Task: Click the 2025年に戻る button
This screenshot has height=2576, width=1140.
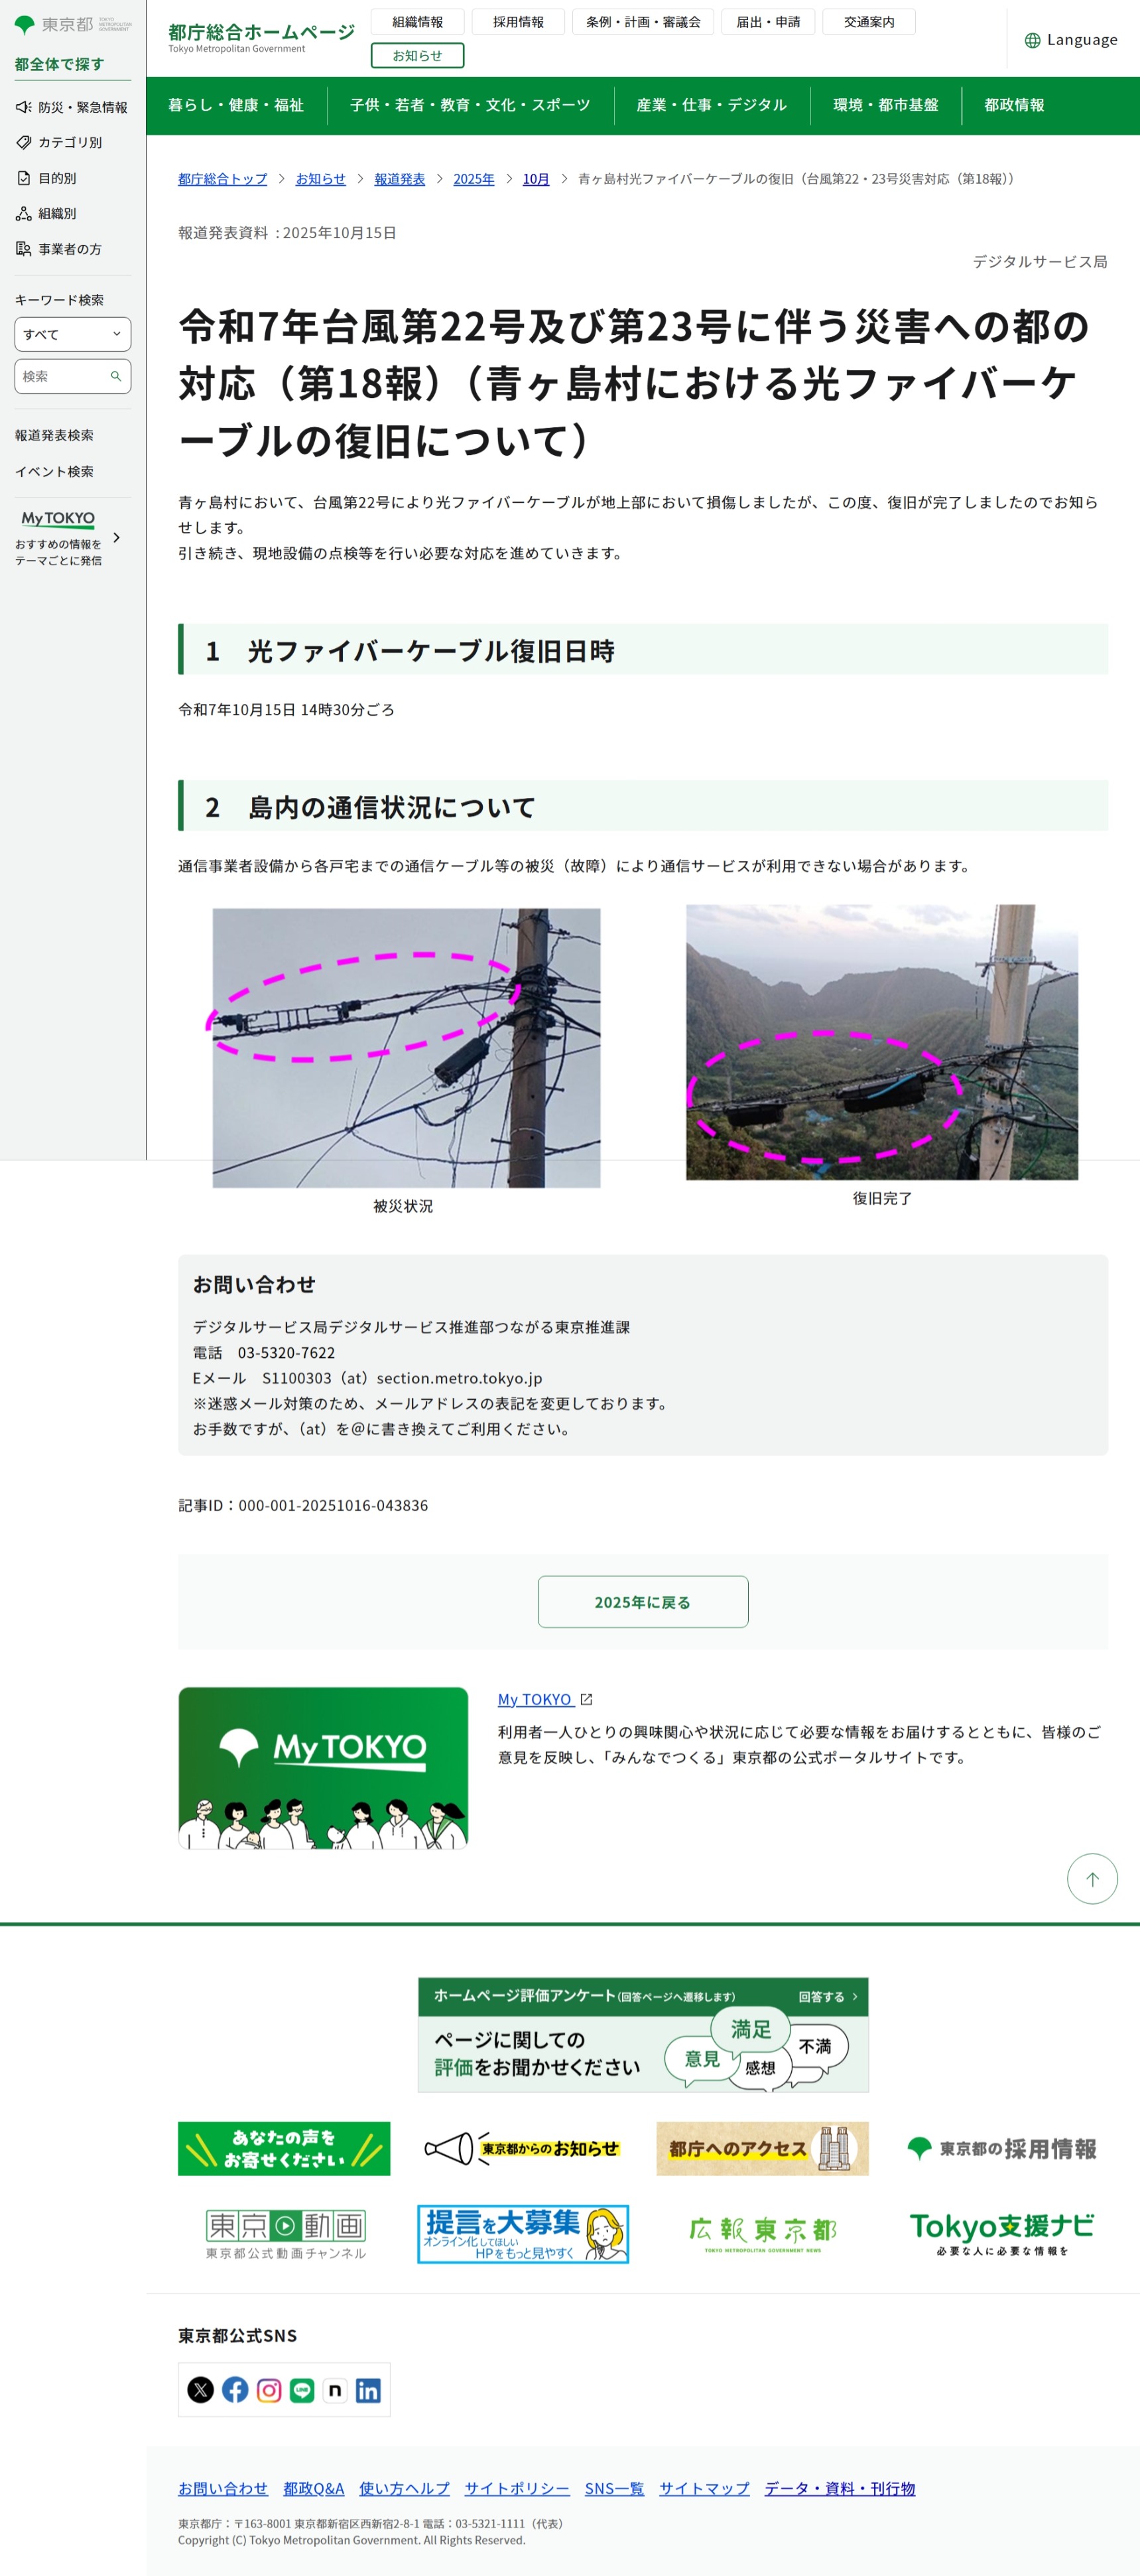Action: [643, 1602]
